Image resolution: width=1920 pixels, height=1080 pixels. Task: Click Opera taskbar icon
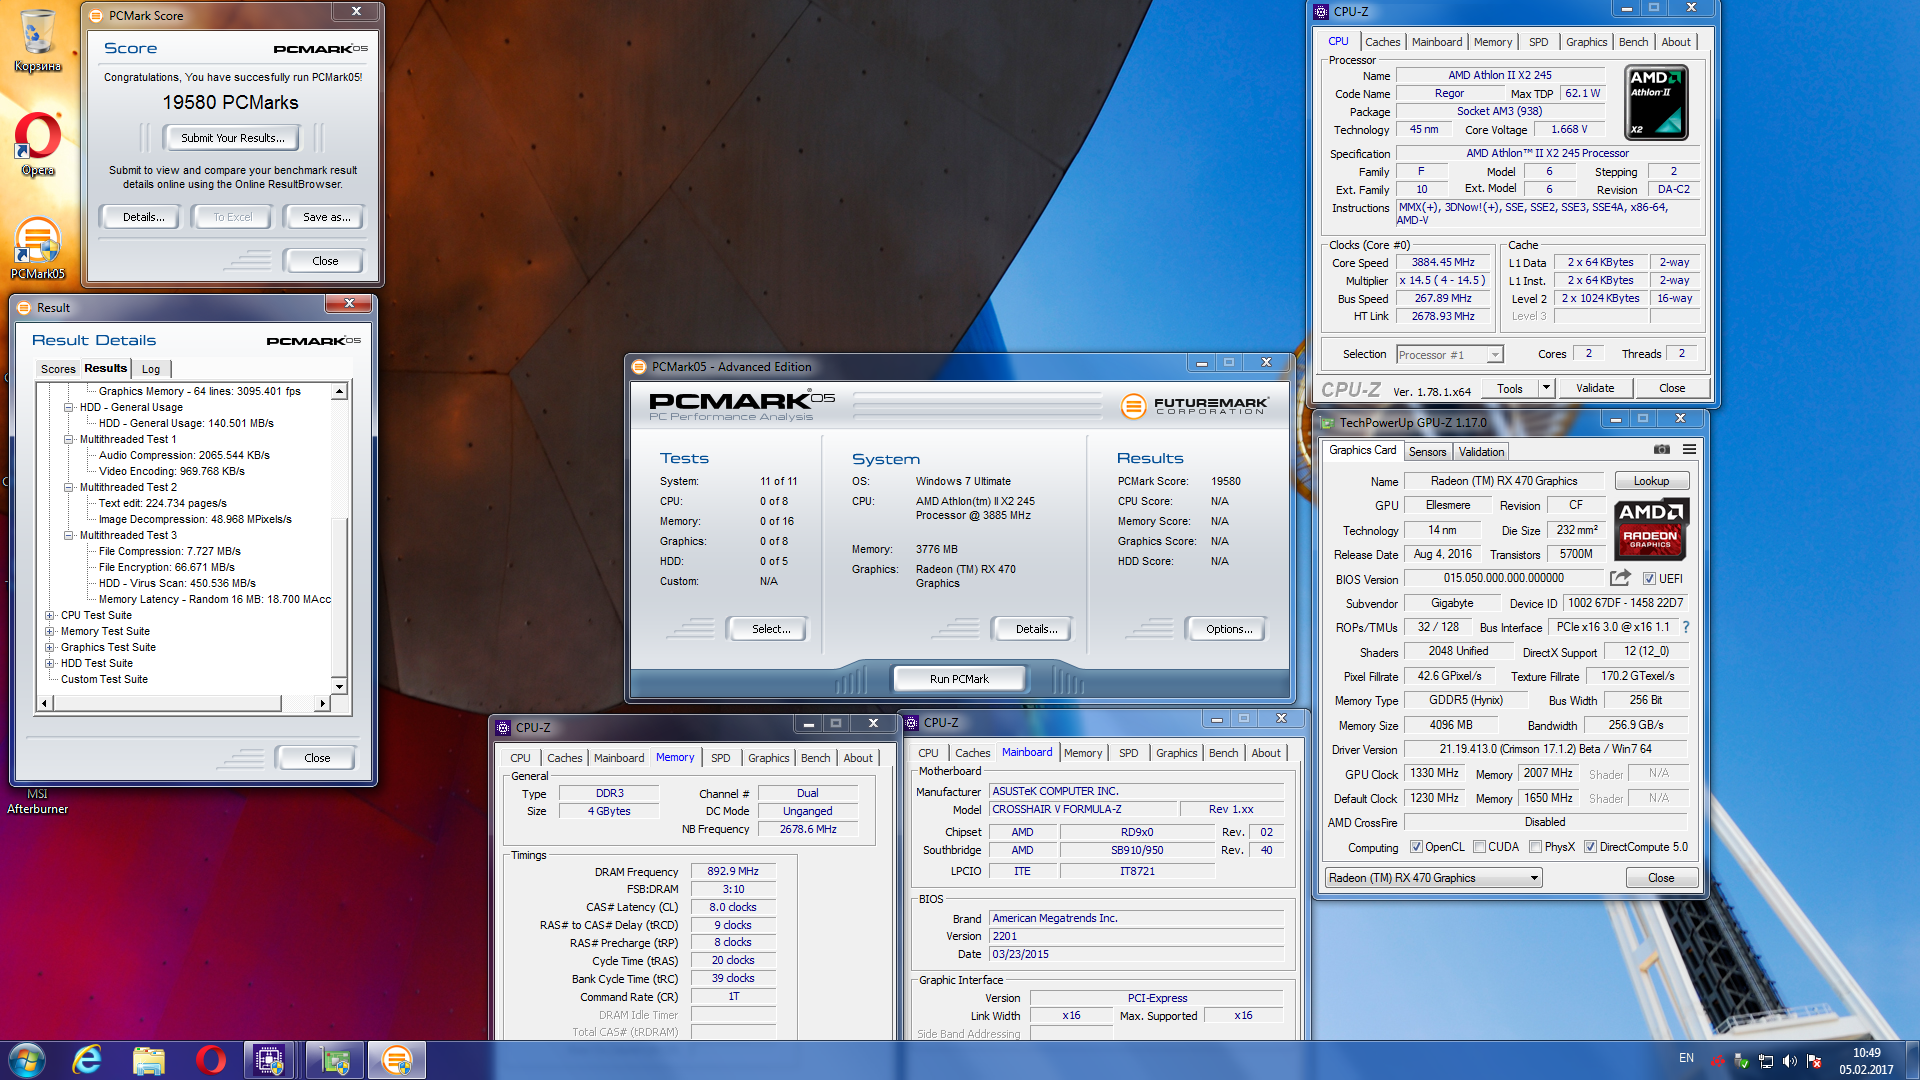click(210, 1060)
